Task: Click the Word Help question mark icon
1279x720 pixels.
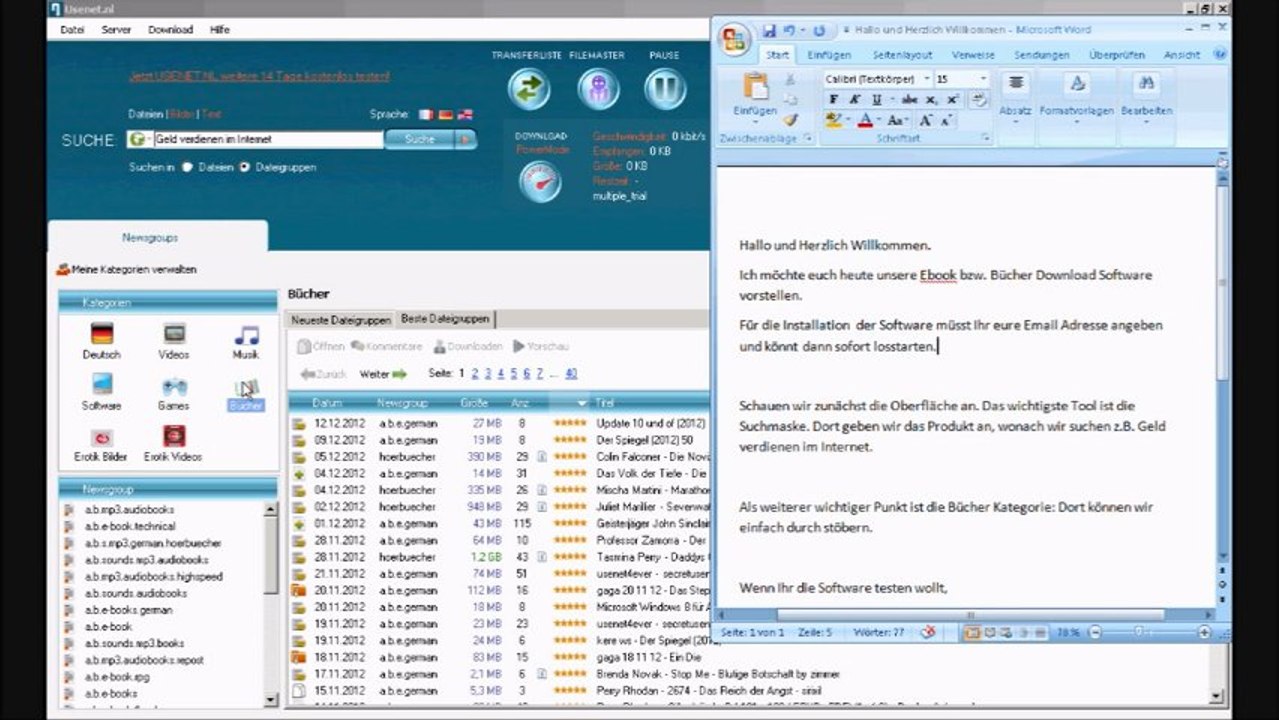Action: (1219, 55)
